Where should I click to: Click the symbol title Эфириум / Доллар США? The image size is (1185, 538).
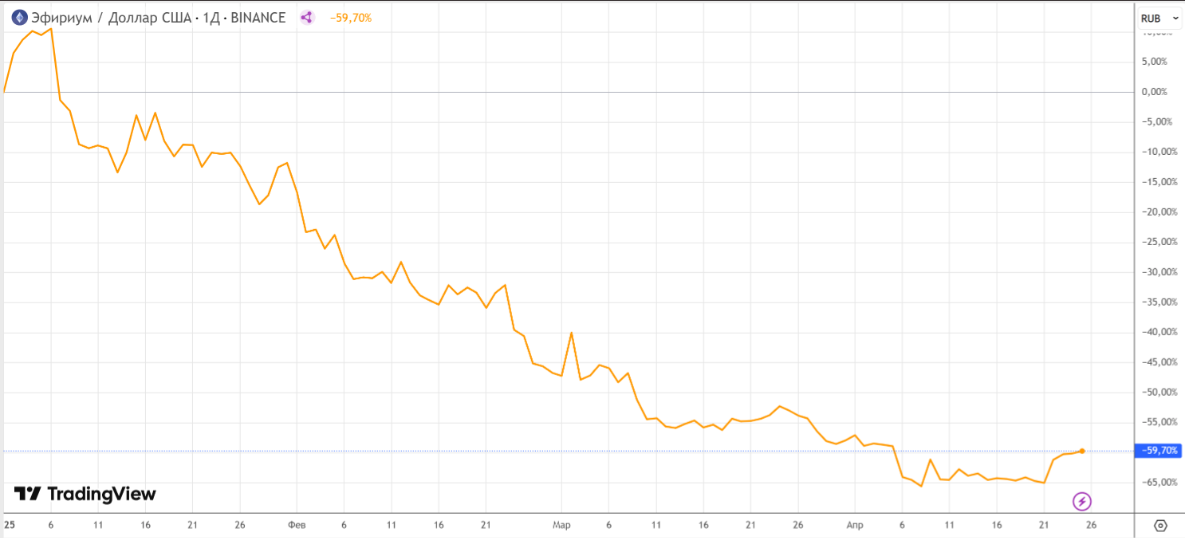[x=110, y=18]
